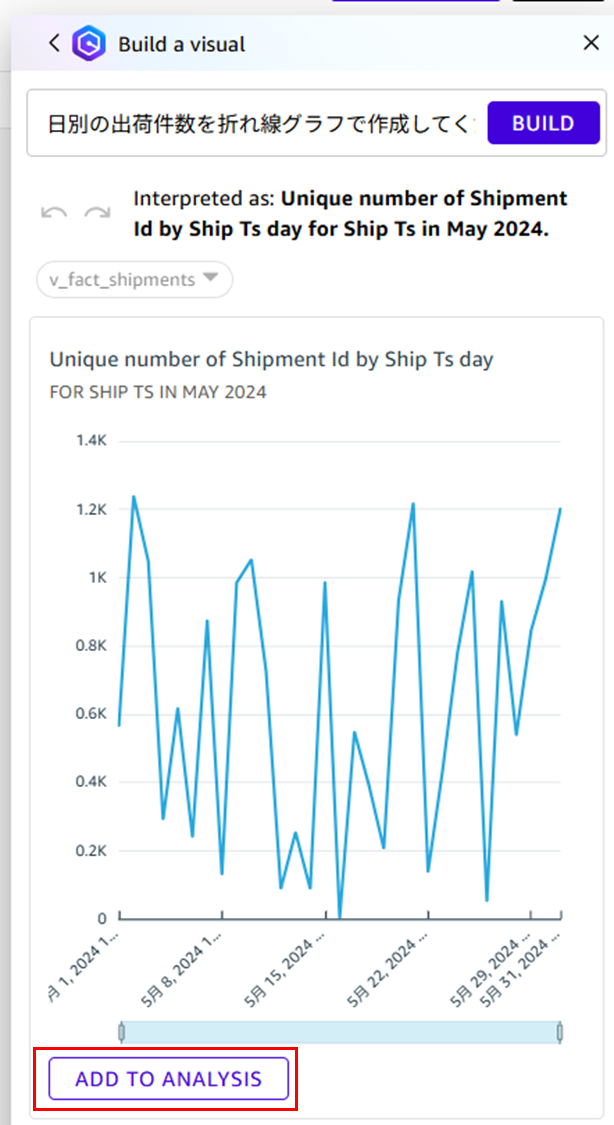The height and width of the screenshot is (1125, 614).
Task: Select the chart title text
Action: tap(271, 359)
